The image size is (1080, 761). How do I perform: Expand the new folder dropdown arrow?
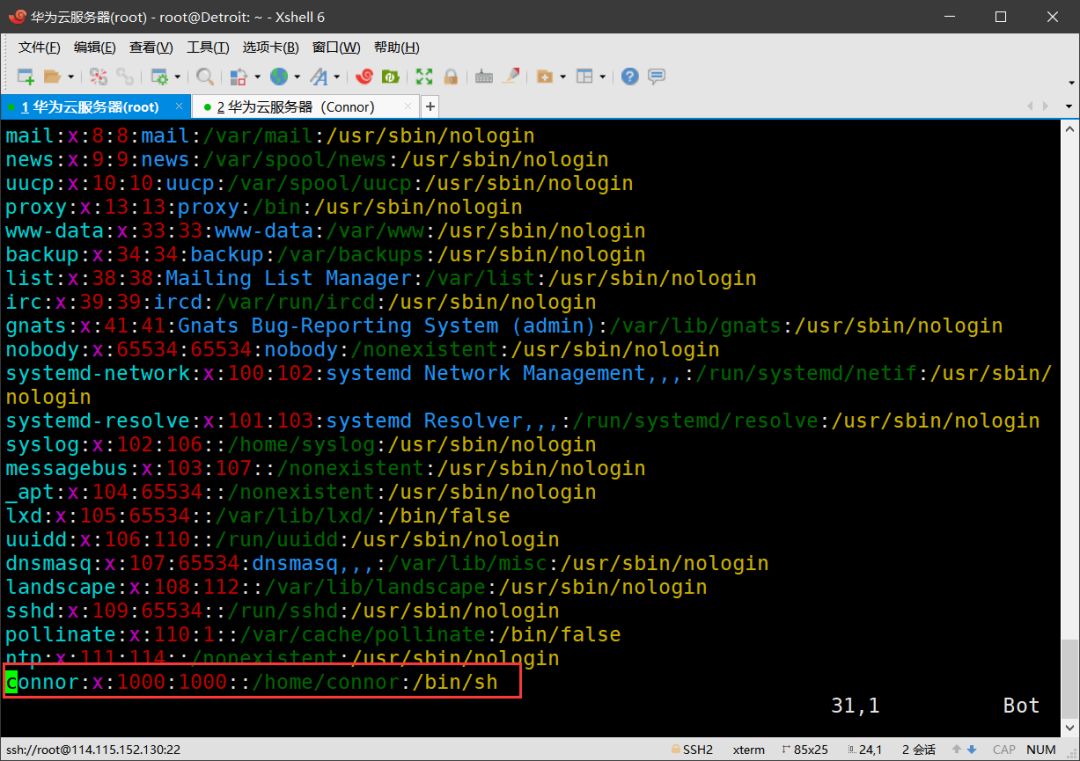563,76
